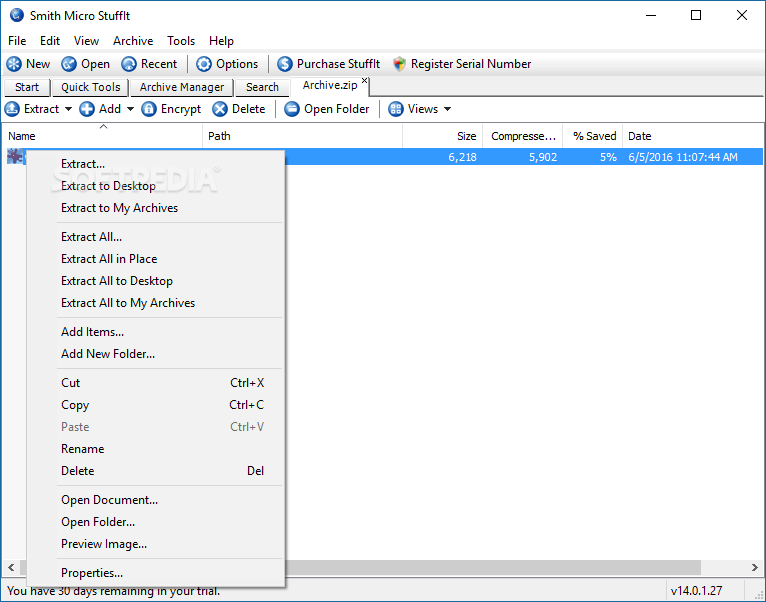Select Rename in the context menu
Screen dimensions: 766x602
(x=156, y=449)
